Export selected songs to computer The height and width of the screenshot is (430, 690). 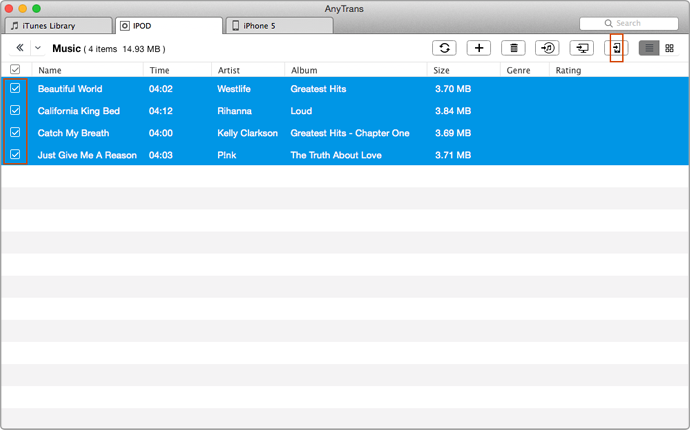582,48
